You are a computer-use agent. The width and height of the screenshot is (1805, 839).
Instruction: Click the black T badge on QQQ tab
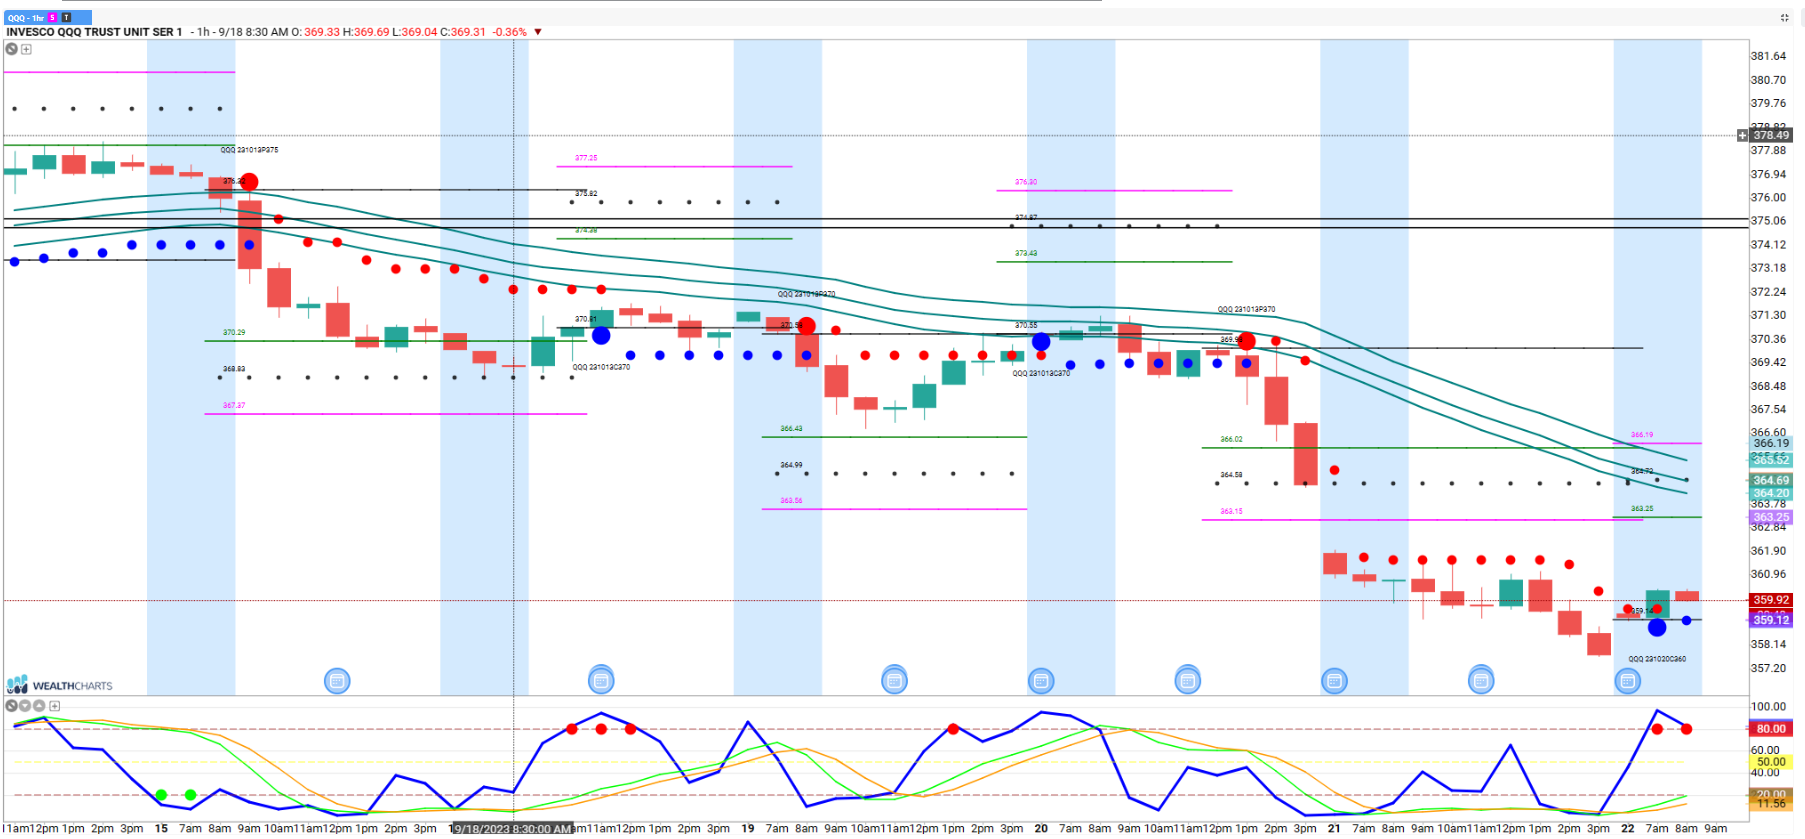(66, 17)
